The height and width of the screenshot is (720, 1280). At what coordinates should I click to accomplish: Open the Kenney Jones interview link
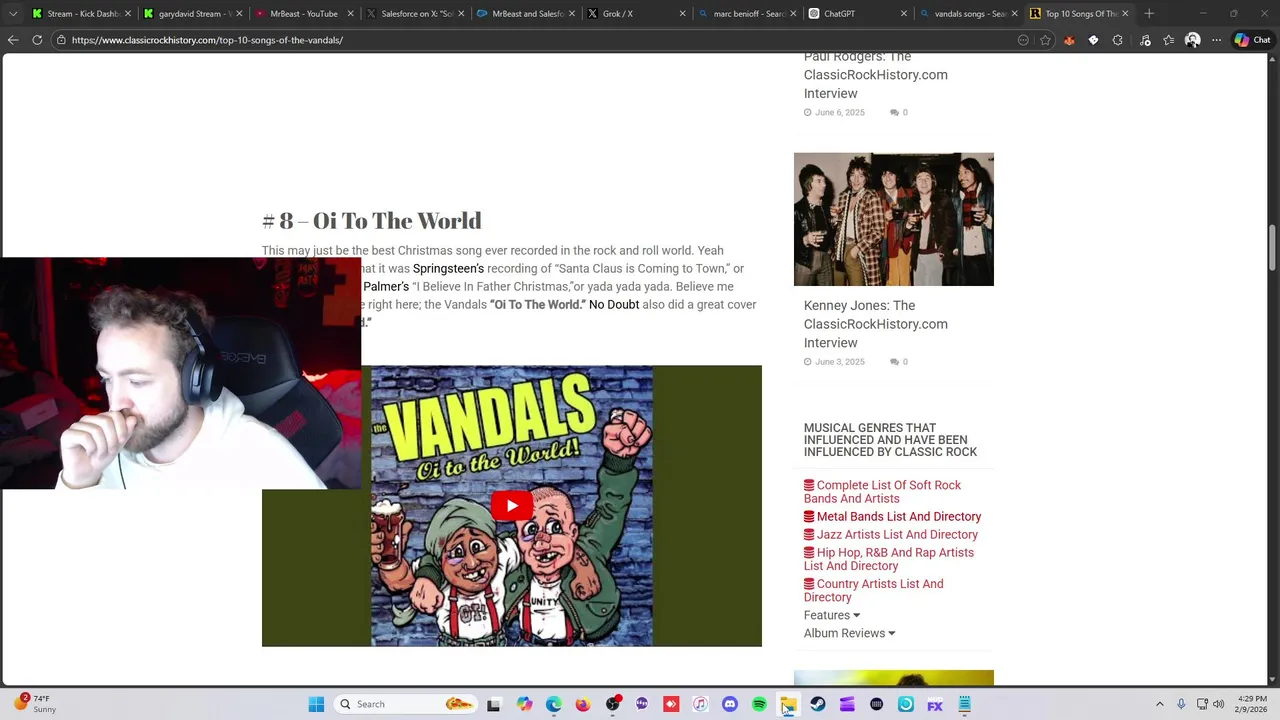click(875, 324)
